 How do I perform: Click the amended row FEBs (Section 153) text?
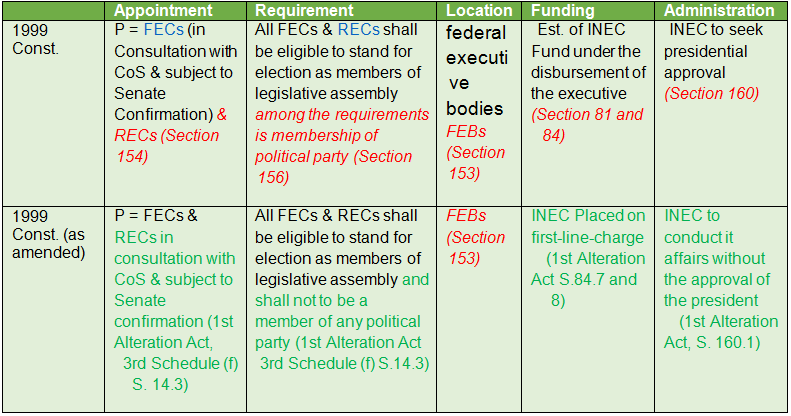point(475,237)
